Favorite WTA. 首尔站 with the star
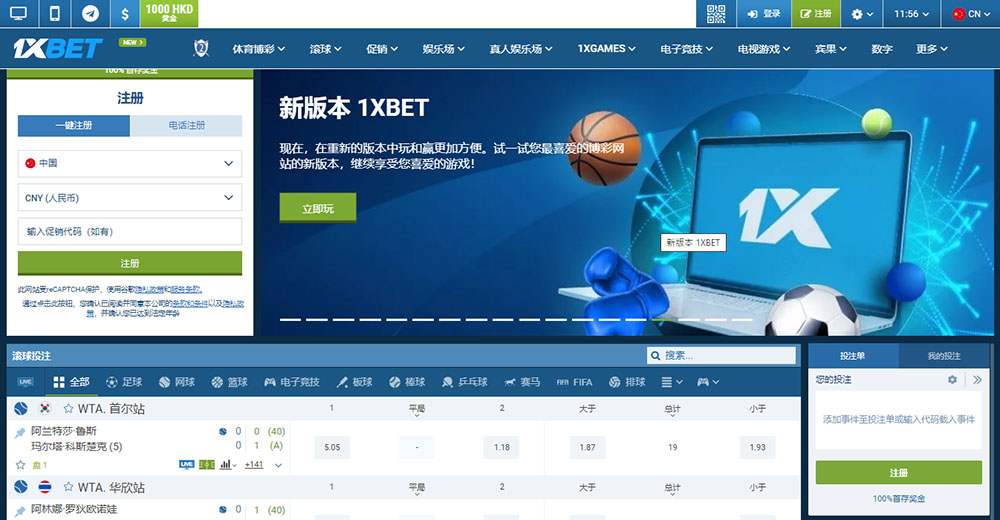This screenshot has height=520, width=1000. point(68,408)
